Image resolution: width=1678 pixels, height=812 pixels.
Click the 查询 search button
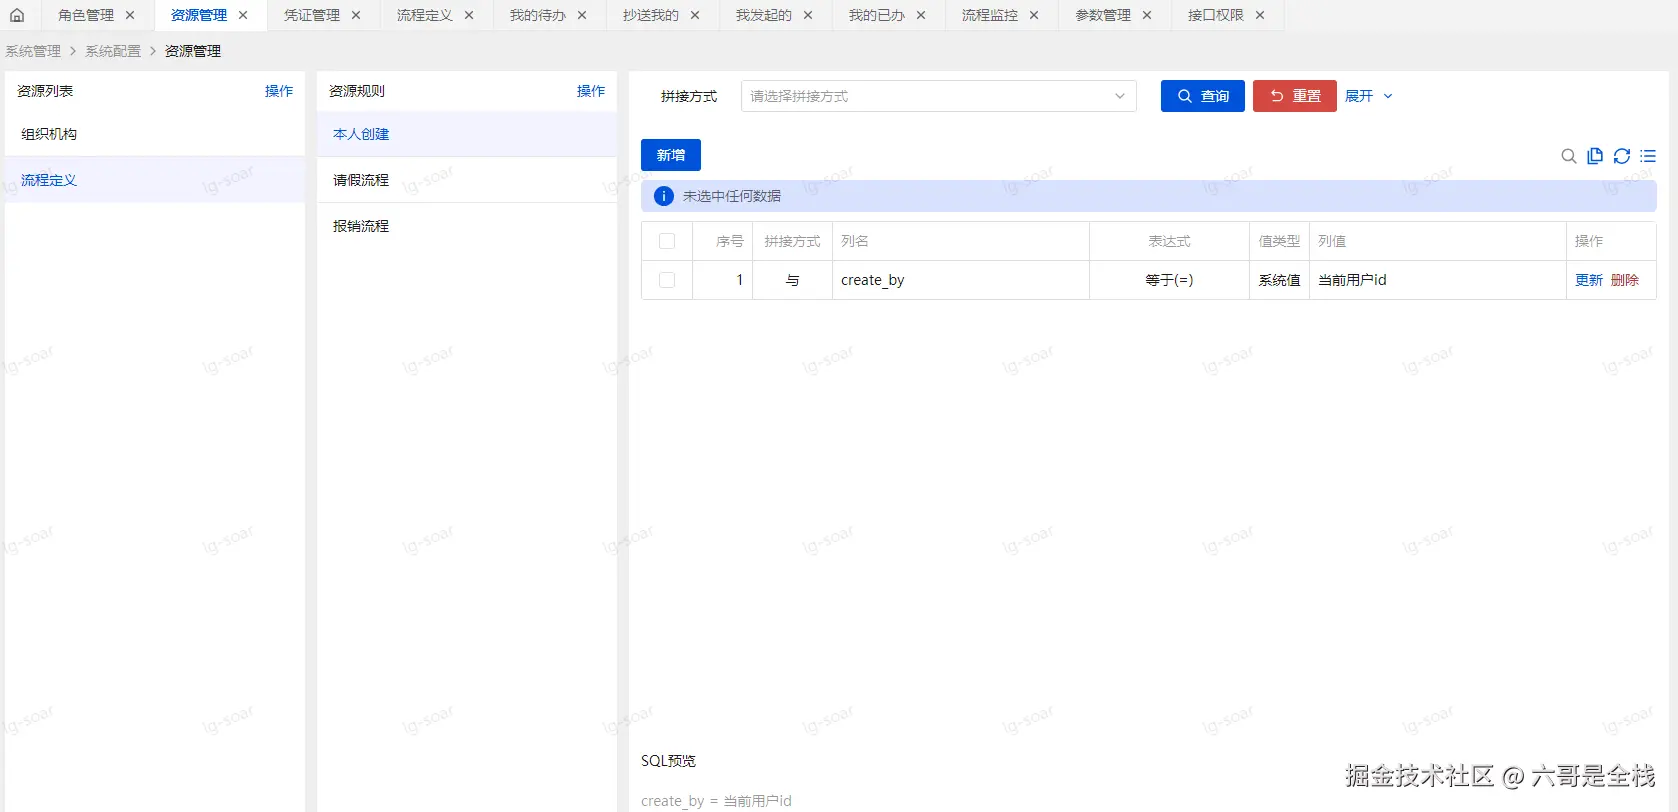pos(1203,96)
